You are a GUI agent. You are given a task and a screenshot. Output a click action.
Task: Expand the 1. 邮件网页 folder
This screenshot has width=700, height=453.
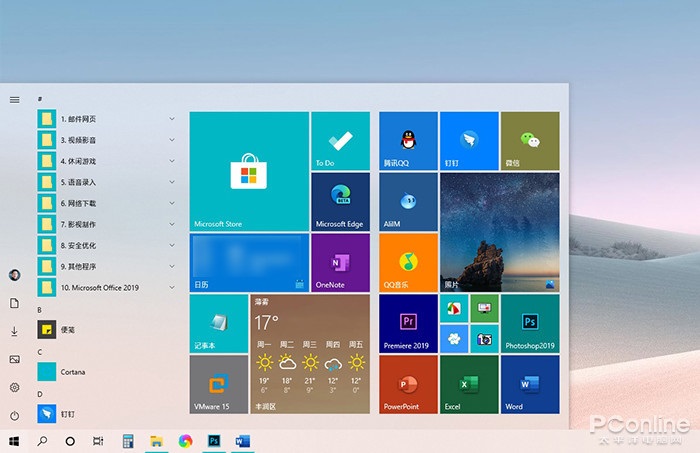(x=106, y=119)
